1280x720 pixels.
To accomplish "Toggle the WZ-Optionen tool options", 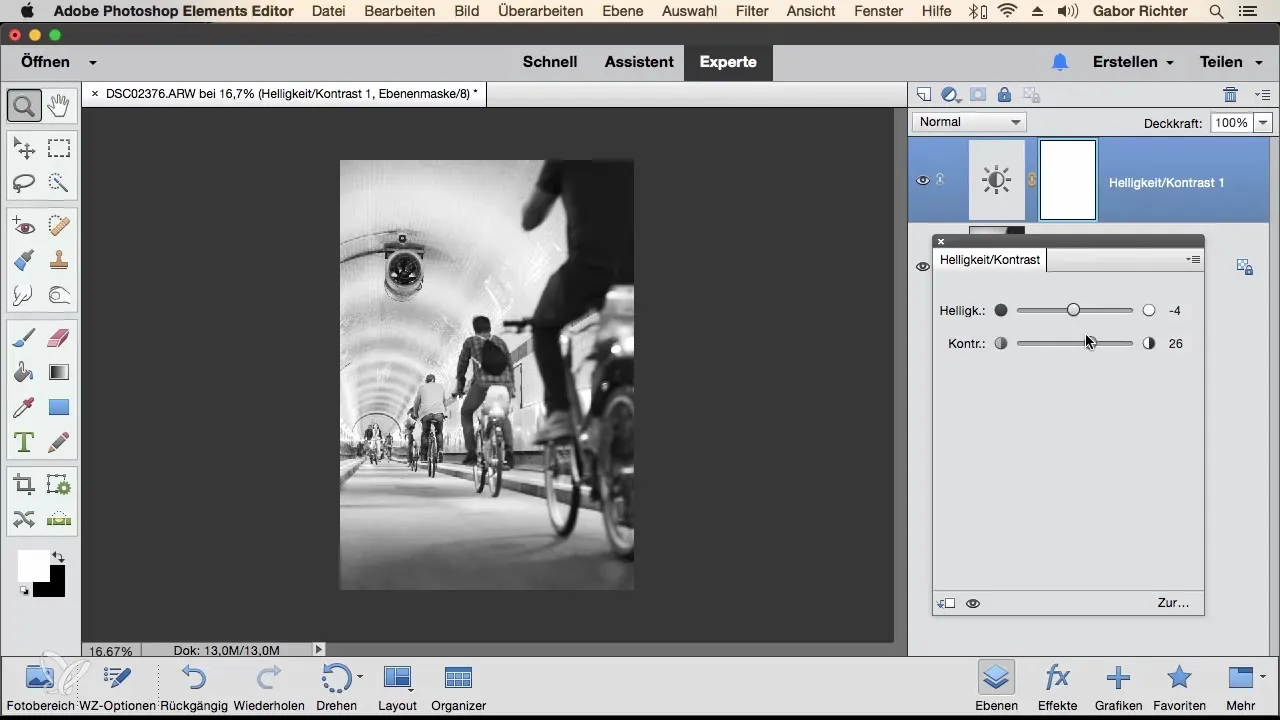I will tap(117, 687).
